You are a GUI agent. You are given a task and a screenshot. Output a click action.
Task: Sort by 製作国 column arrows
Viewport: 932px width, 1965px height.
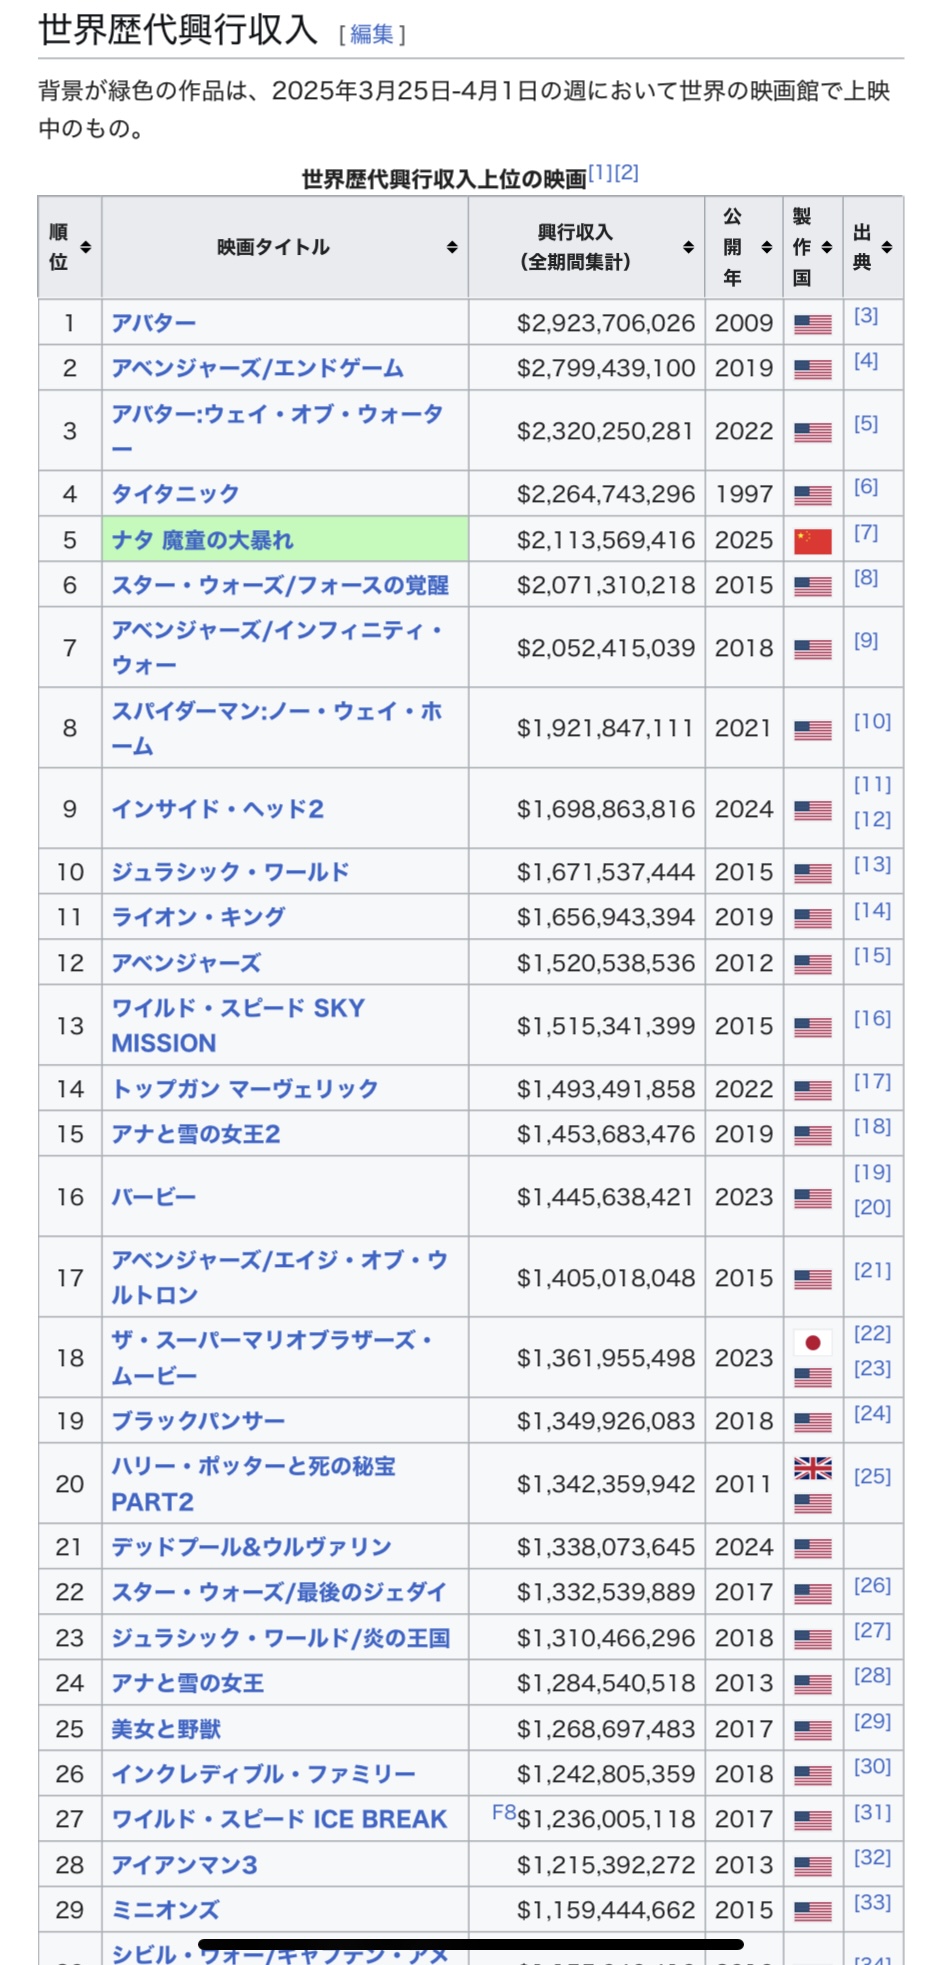[827, 247]
